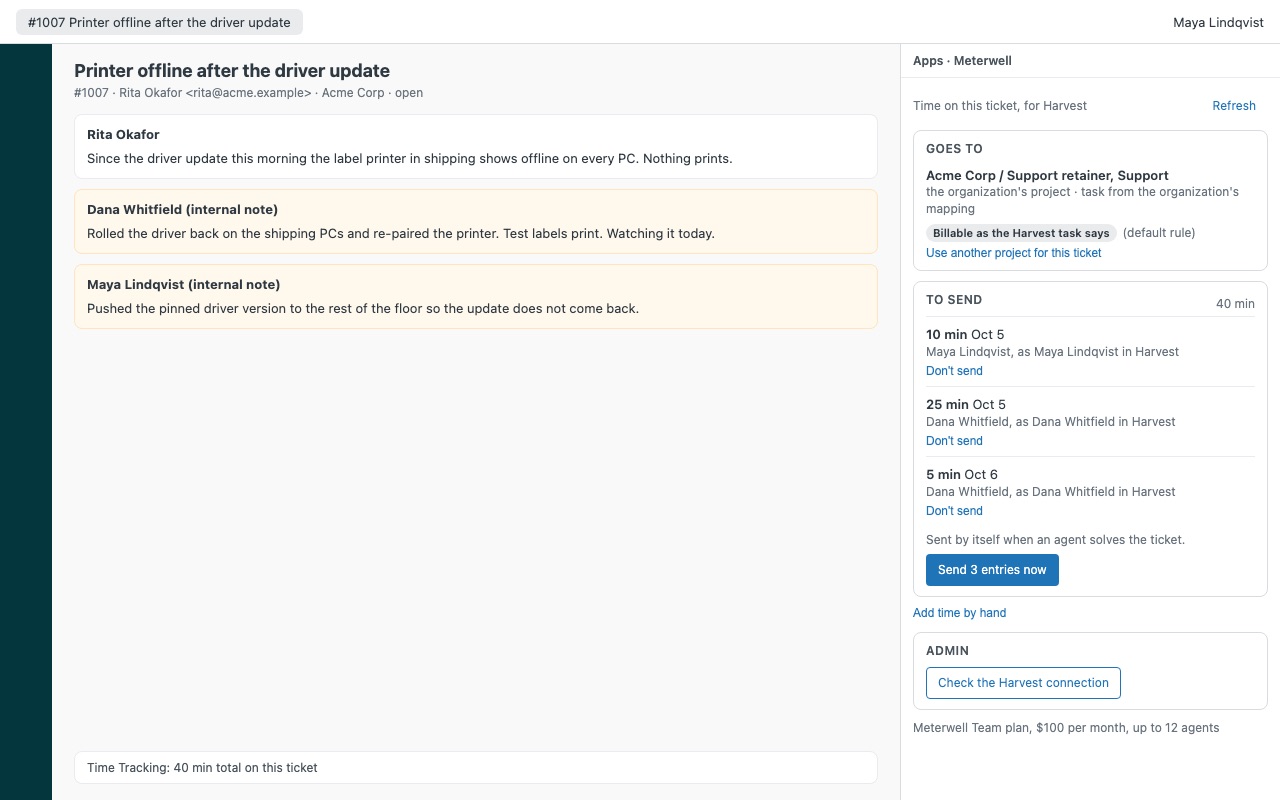This screenshot has height=800, width=1280.
Task: Click the Billable as the Harvest task says badge
Action: click(1021, 233)
